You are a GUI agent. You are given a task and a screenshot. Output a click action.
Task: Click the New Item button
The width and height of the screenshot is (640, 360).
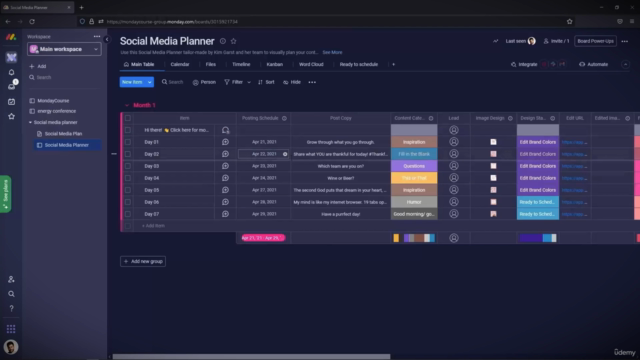(x=132, y=82)
